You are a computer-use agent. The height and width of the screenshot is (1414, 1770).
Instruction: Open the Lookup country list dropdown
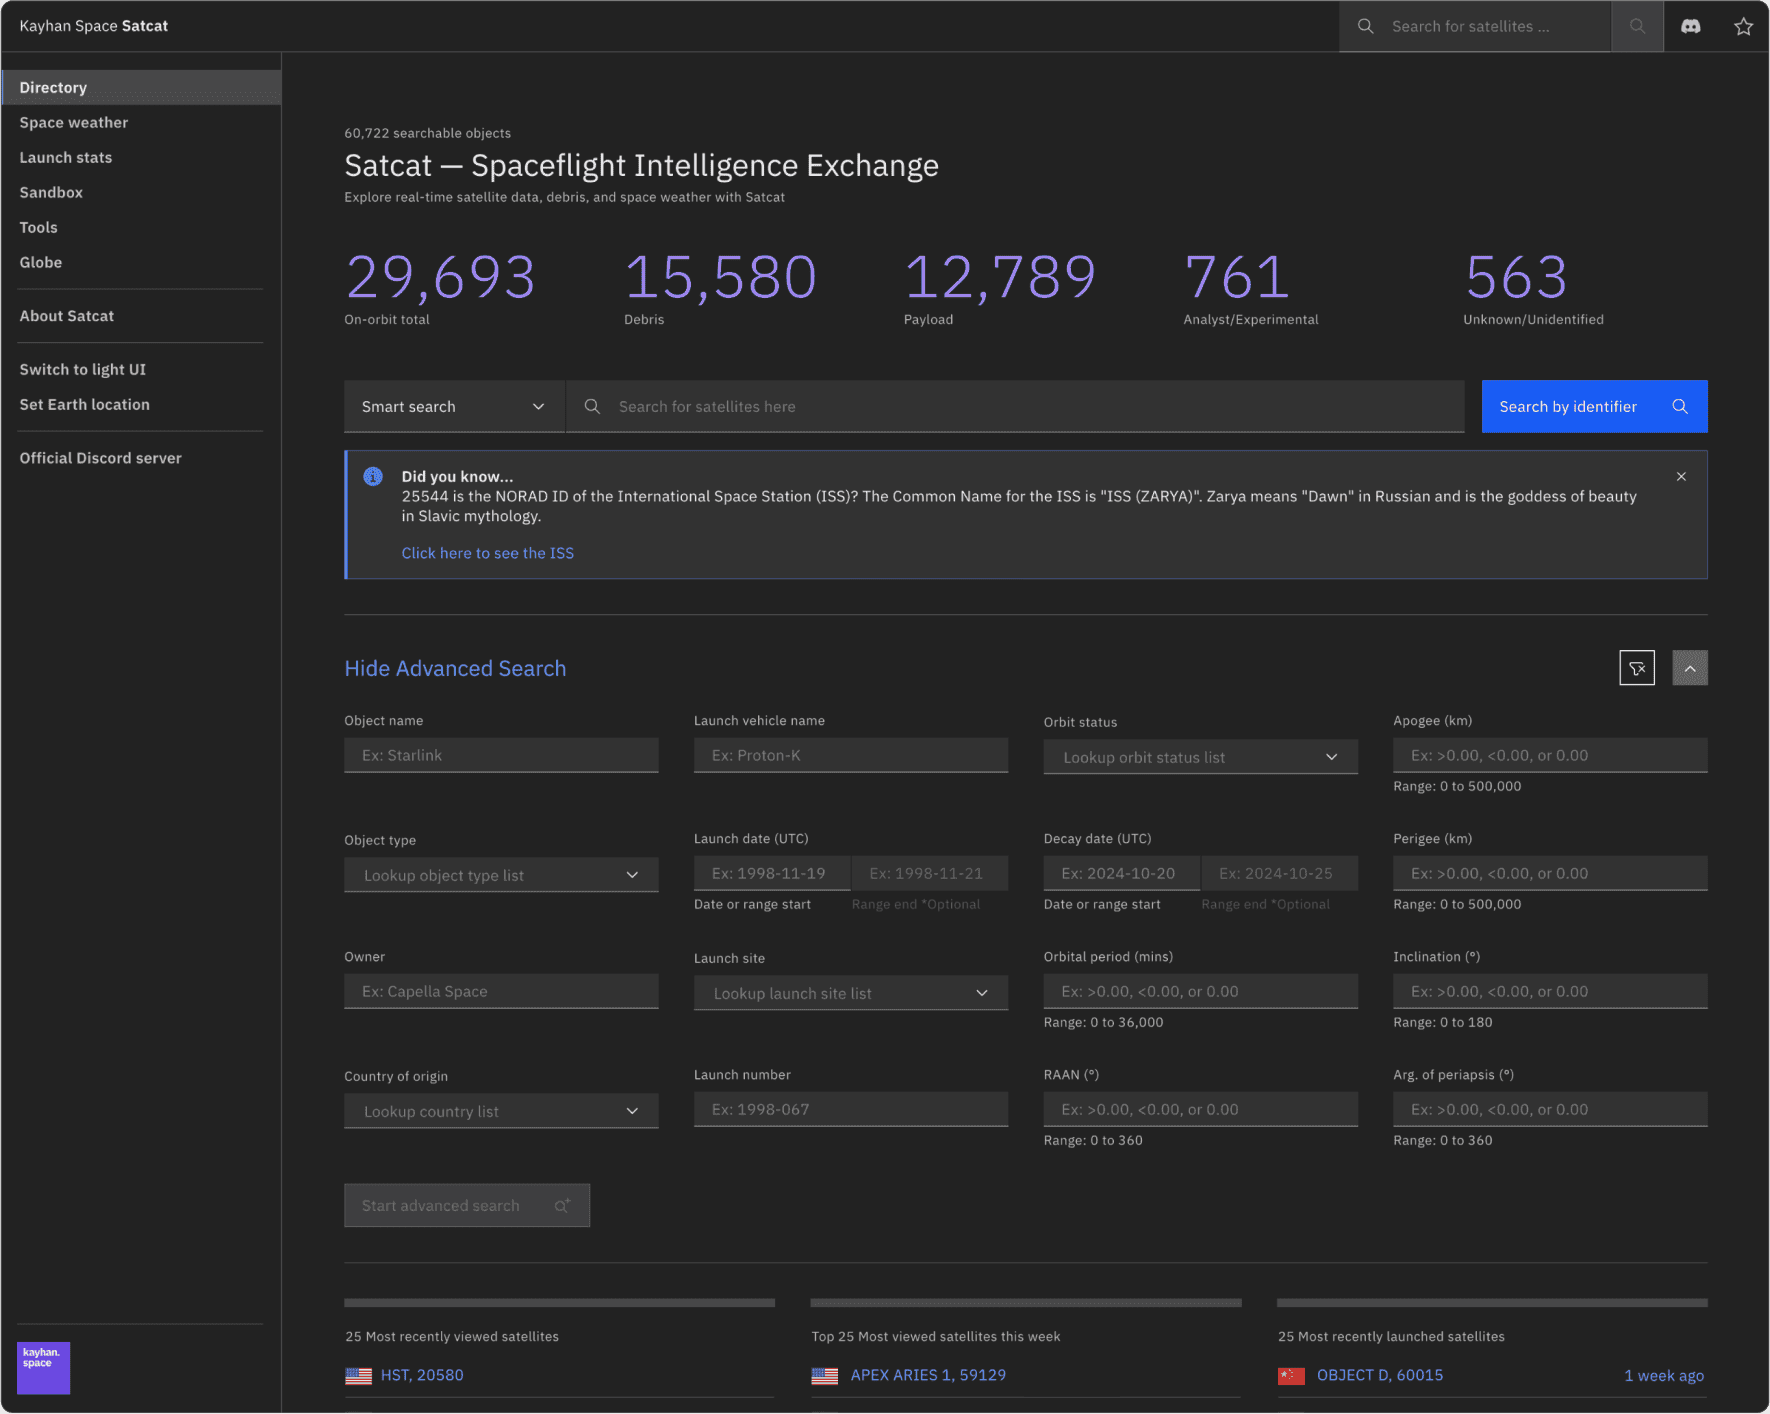coord(500,1110)
